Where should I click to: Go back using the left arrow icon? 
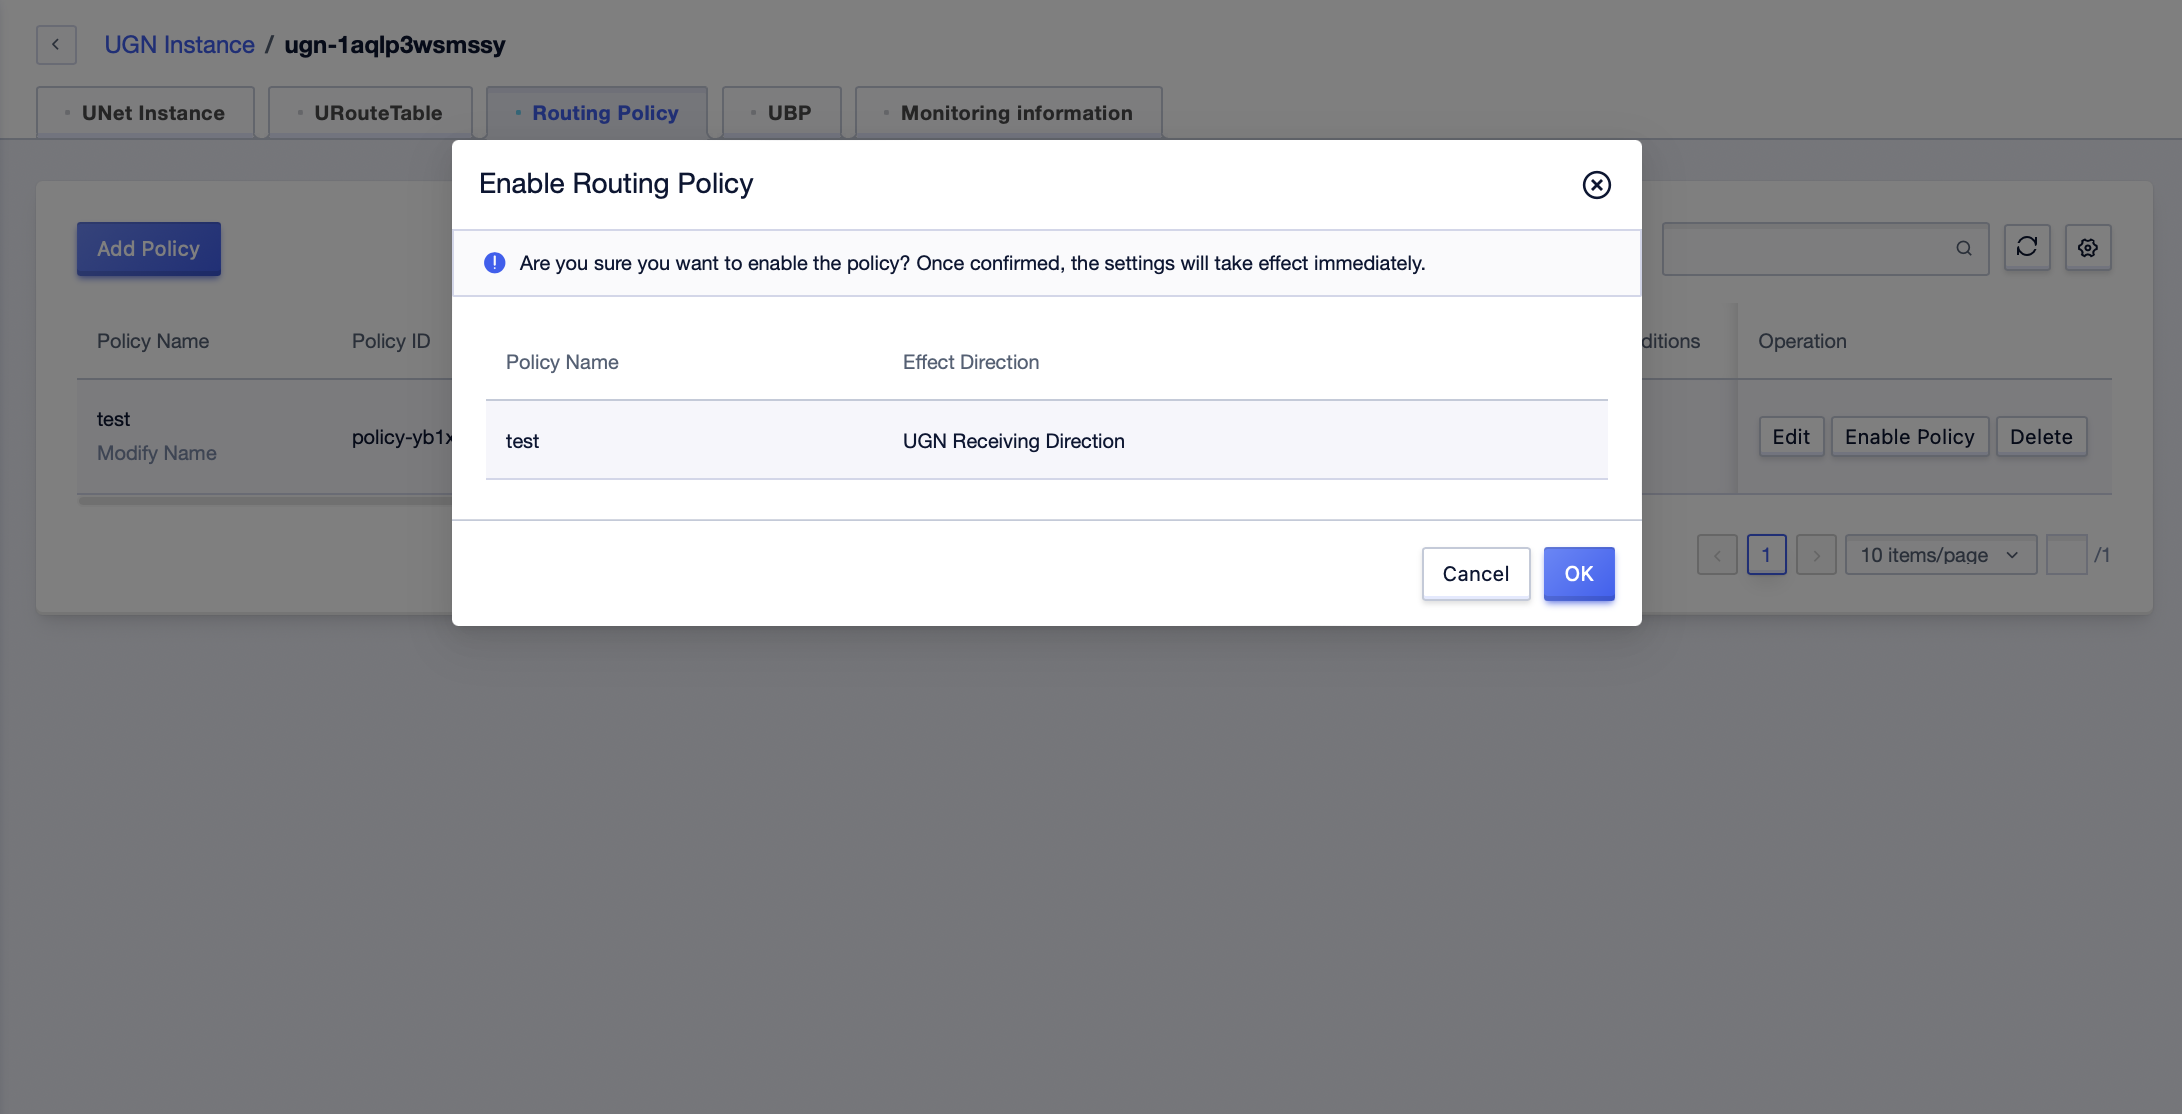coord(56,45)
